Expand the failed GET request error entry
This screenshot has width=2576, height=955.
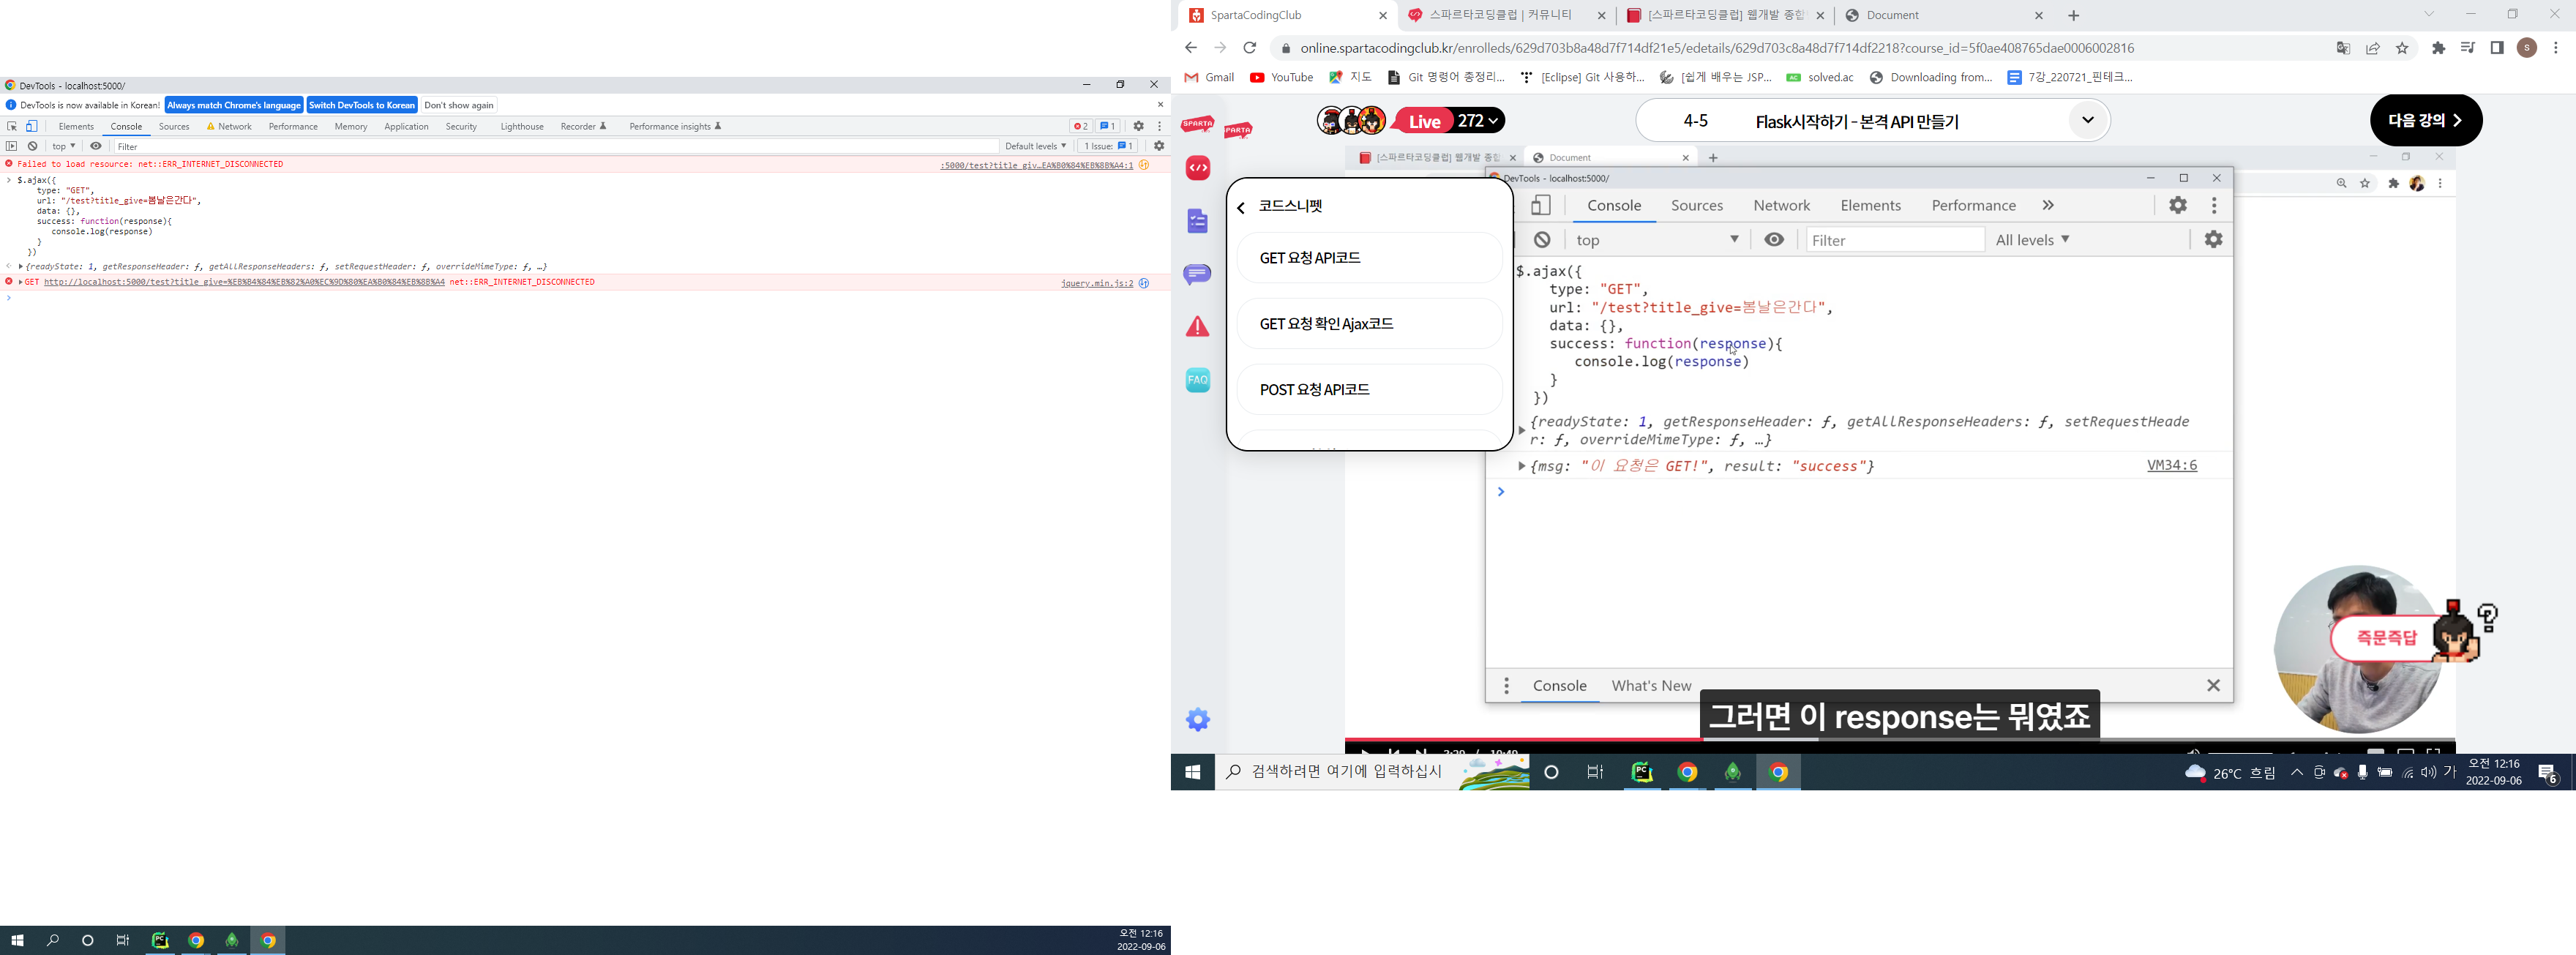click(x=21, y=282)
